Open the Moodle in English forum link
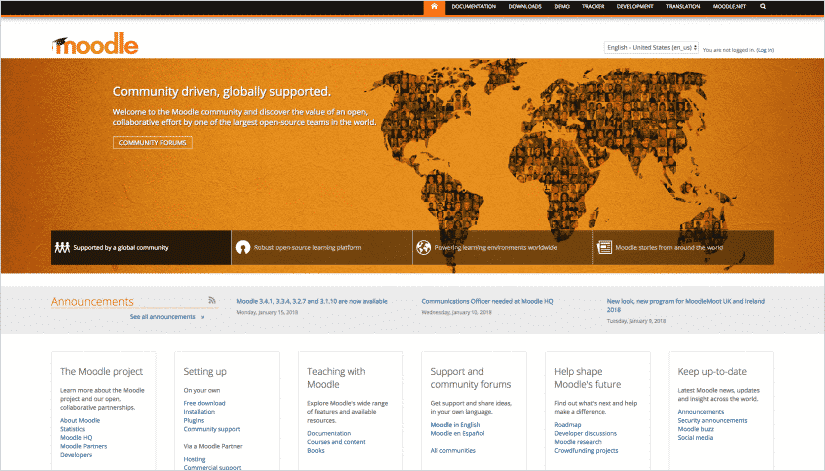Image resolution: width=825 pixels, height=471 pixels. click(455, 425)
